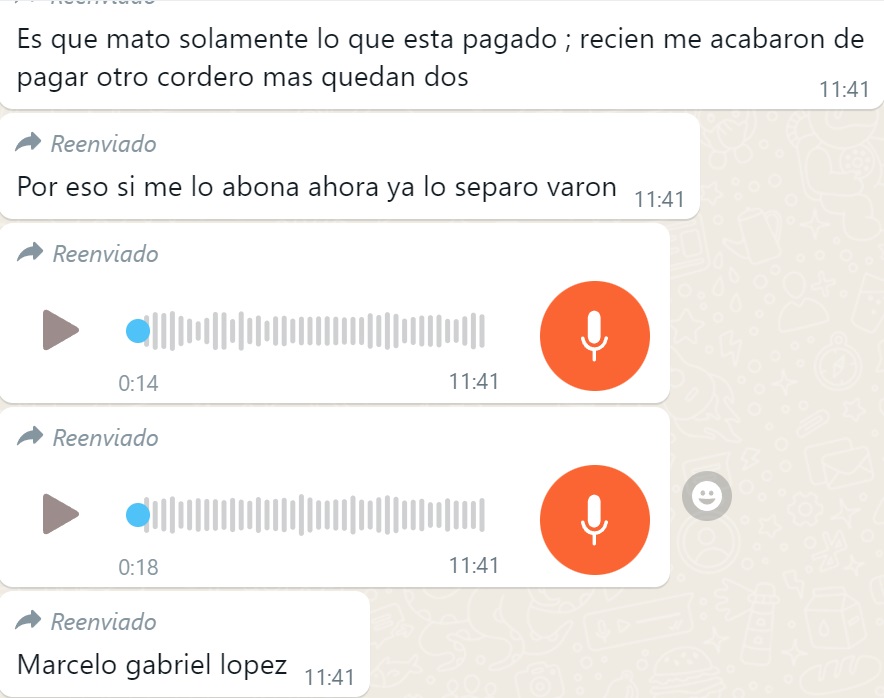Click the blue seek dot on the 0:14 audio
884x698 pixels.
coord(138,331)
